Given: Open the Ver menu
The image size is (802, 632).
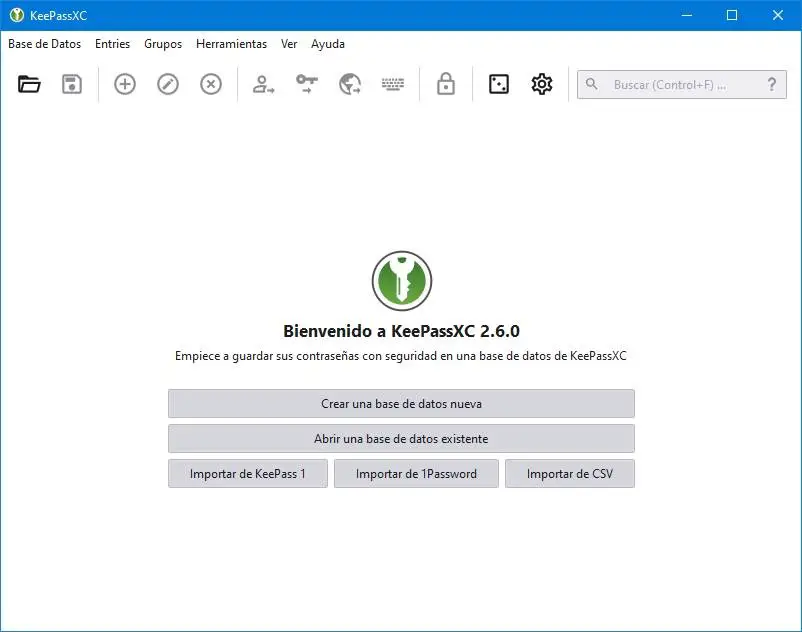Looking at the screenshot, I should tap(289, 44).
